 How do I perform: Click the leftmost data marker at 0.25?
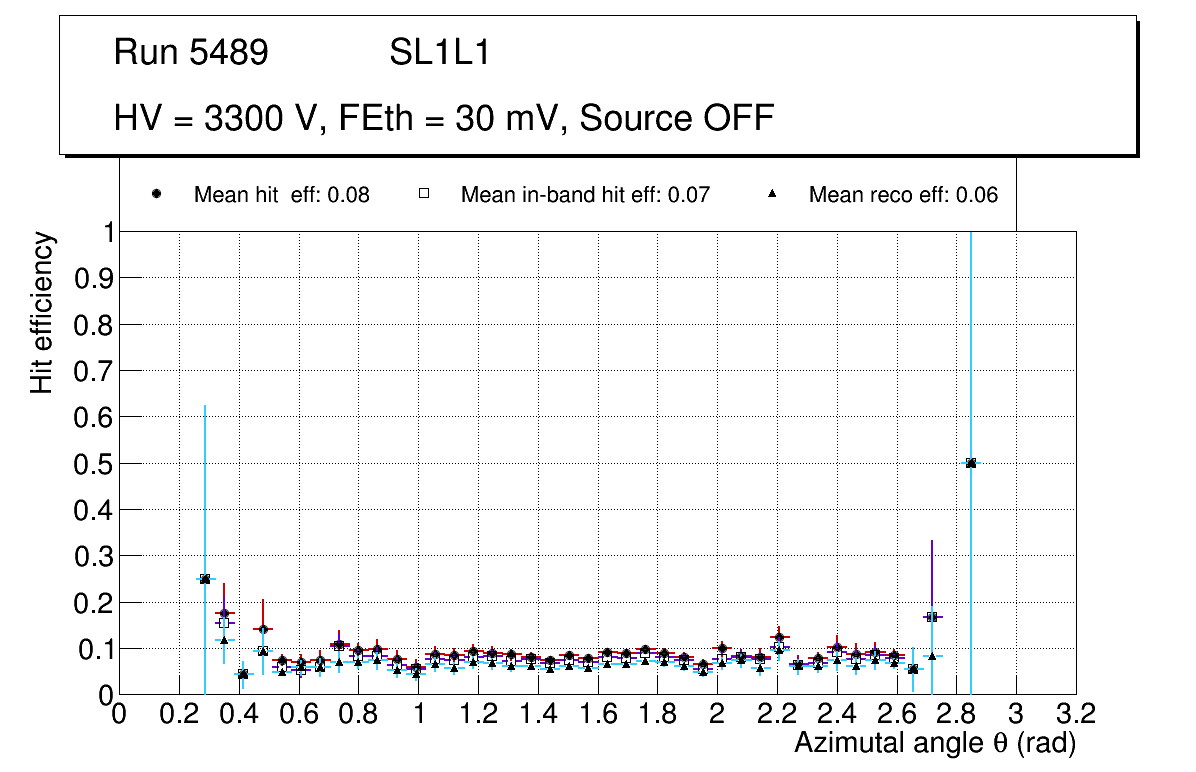click(205, 579)
